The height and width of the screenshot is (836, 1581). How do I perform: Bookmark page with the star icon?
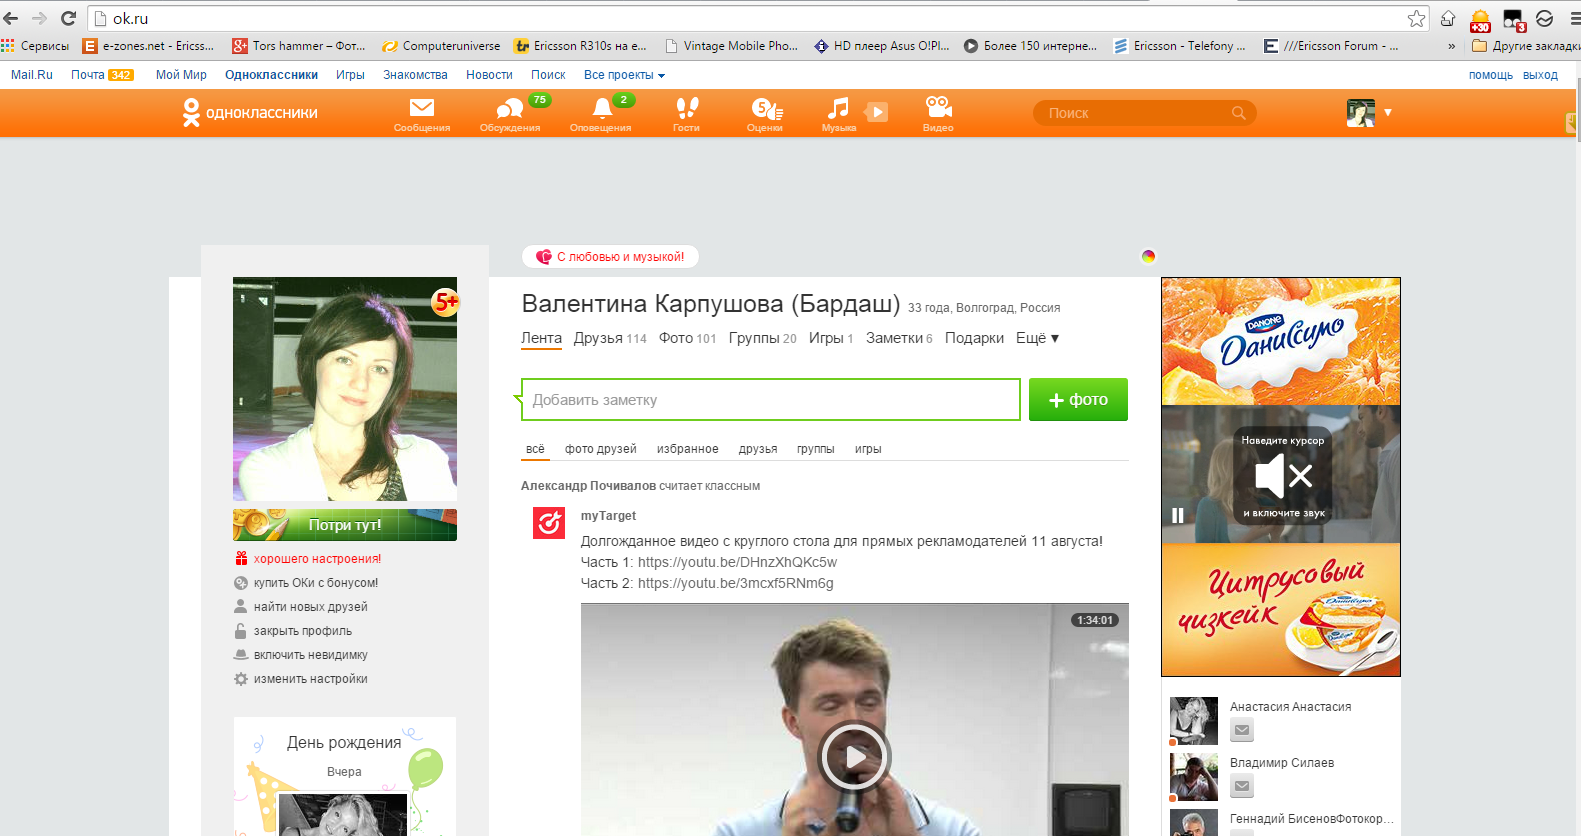(x=1416, y=18)
